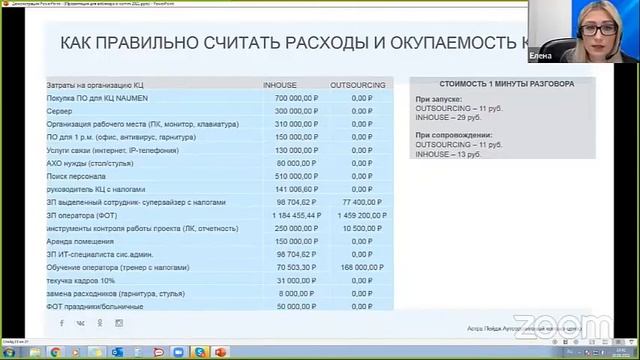Click the value 70 503,30 ₽
The height and width of the screenshot is (360, 640).
point(296,268)
